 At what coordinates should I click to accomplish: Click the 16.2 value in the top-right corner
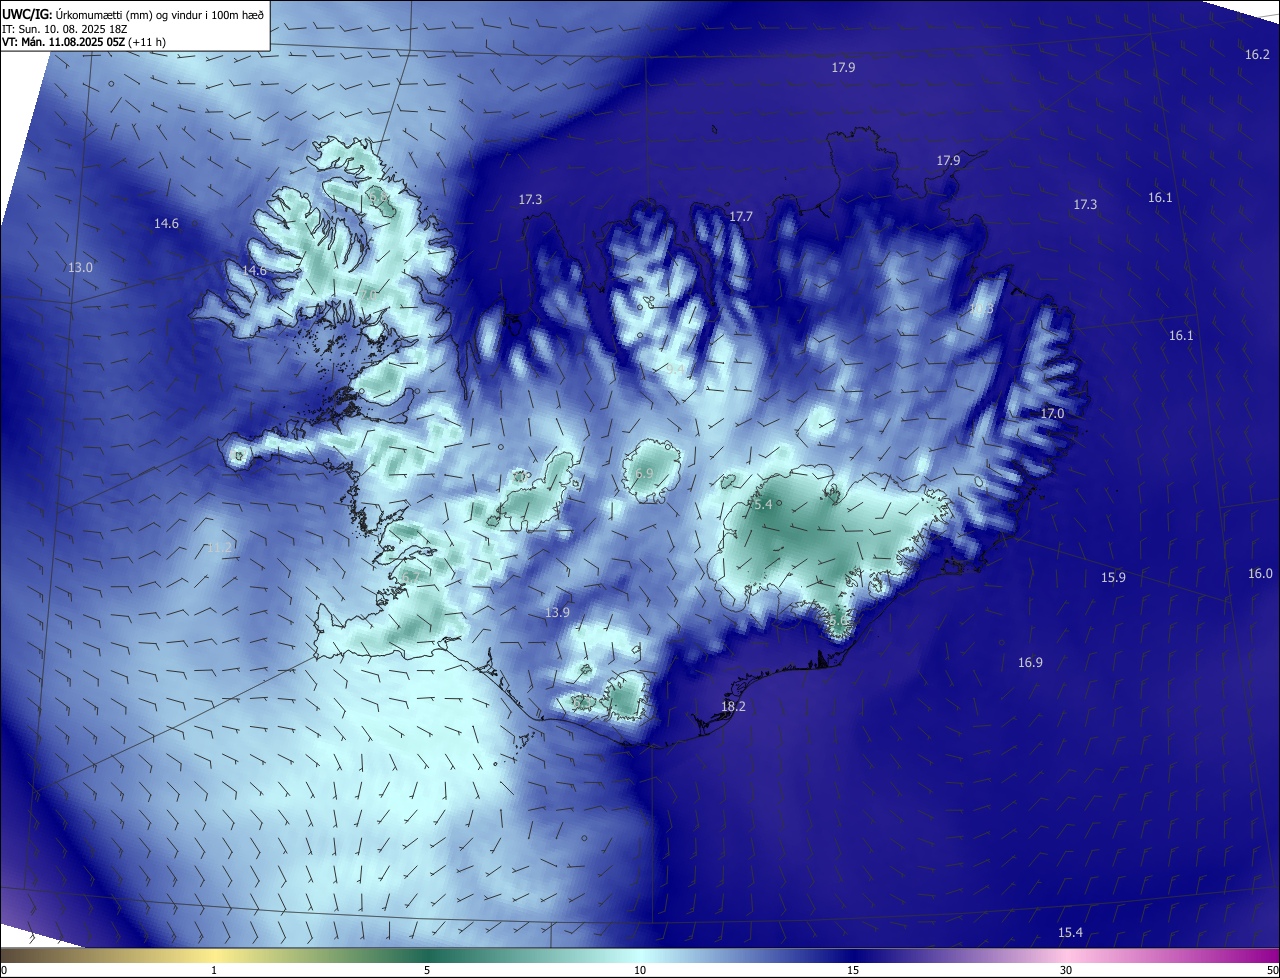tap(1257, 55)
